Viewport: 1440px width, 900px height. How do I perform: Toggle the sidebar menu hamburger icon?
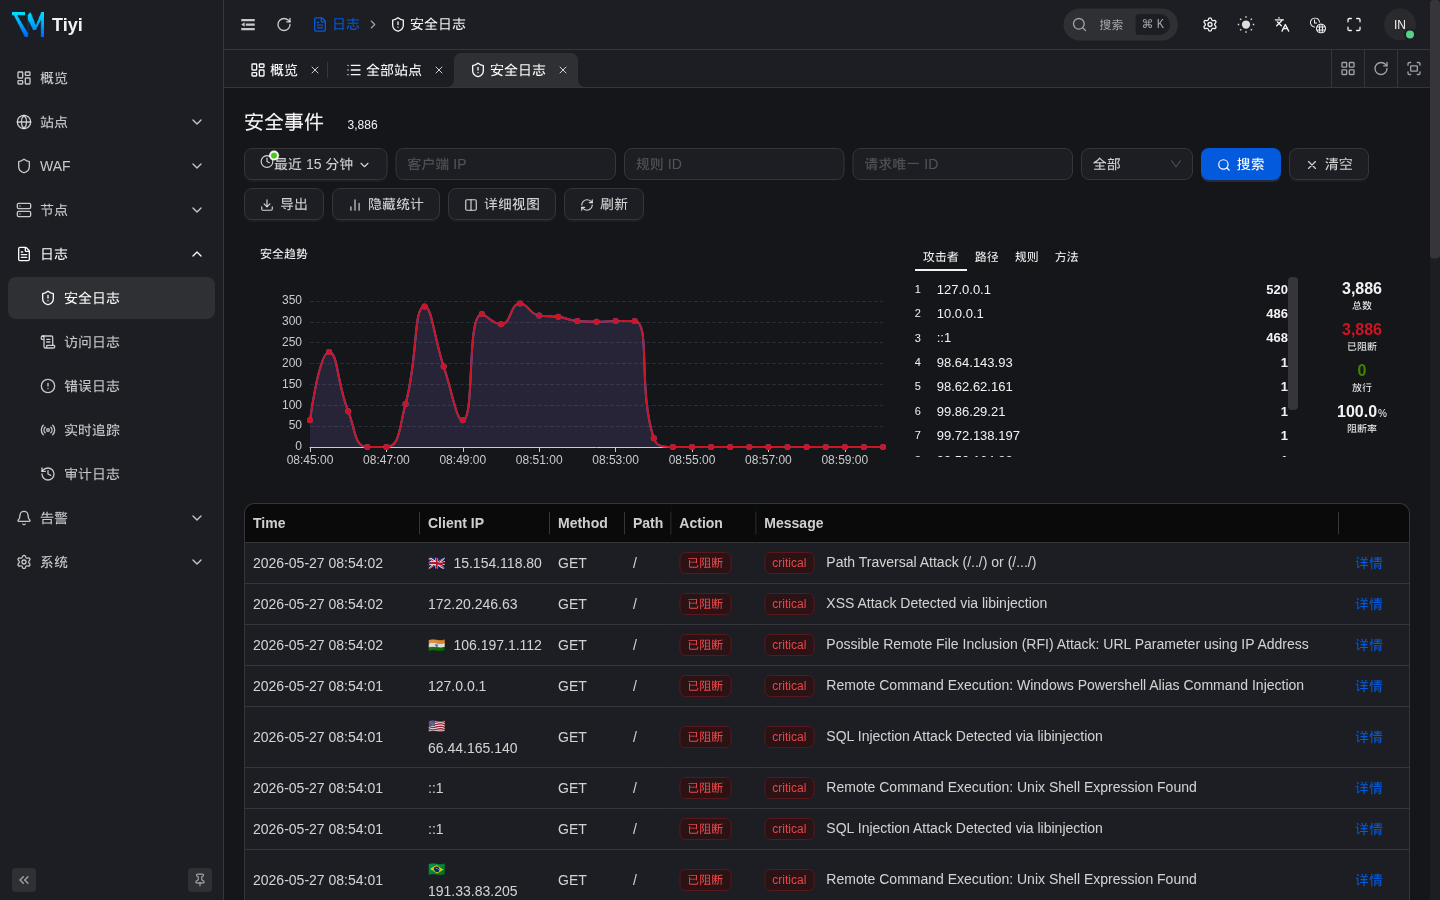pyautogui.click(x=248, y=24)
